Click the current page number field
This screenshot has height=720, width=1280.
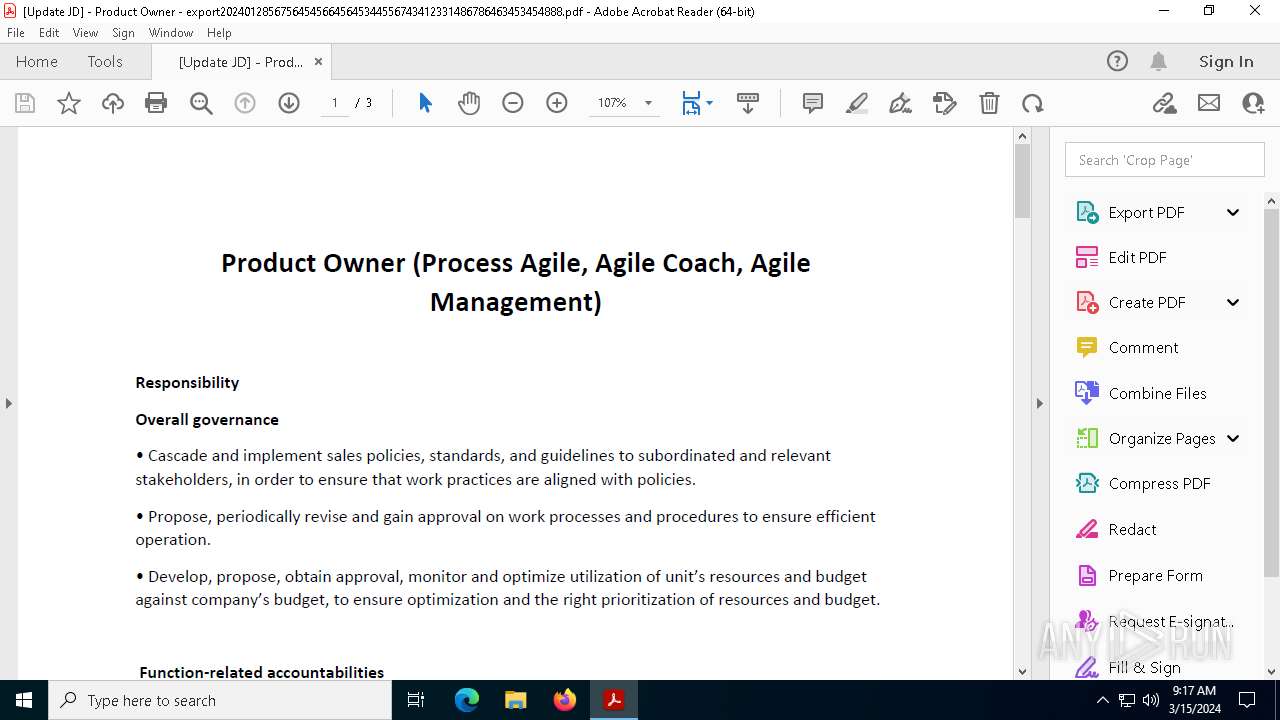point(334,103)
